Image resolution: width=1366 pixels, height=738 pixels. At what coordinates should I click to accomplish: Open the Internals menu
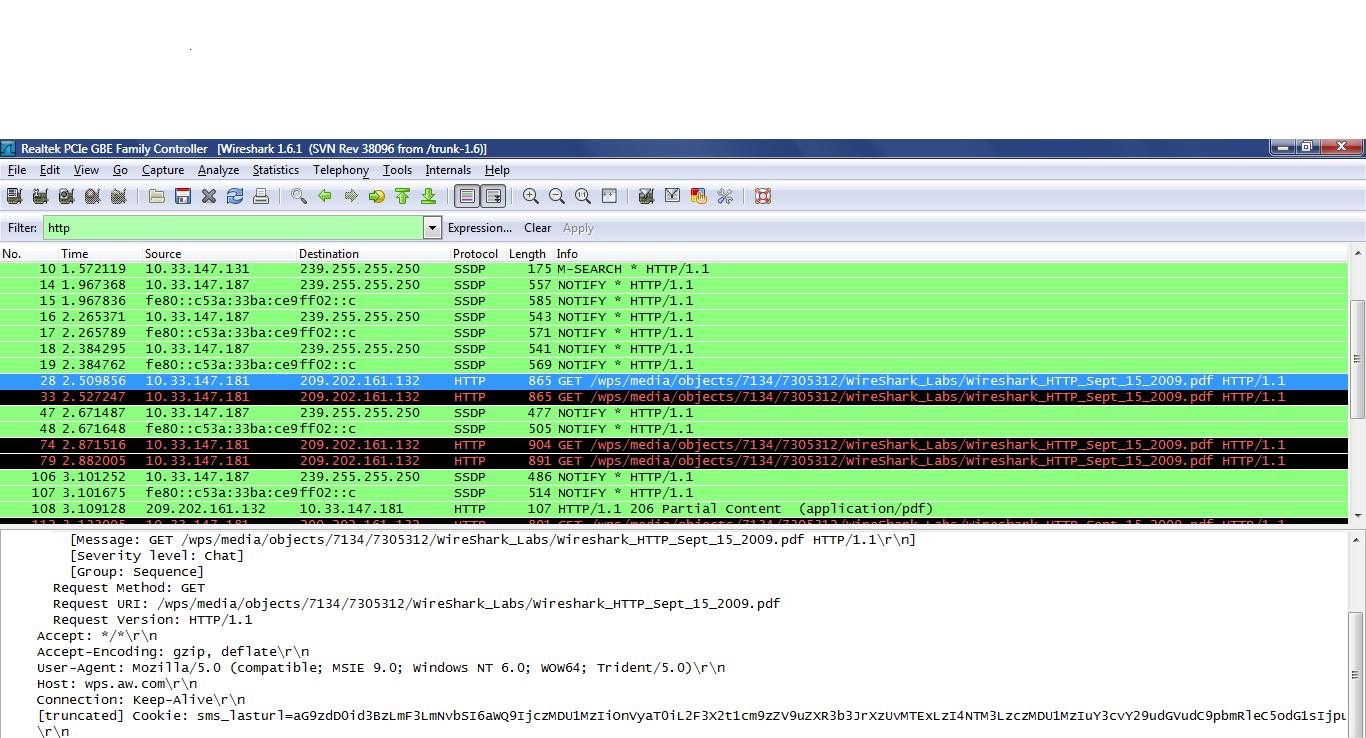448,170
